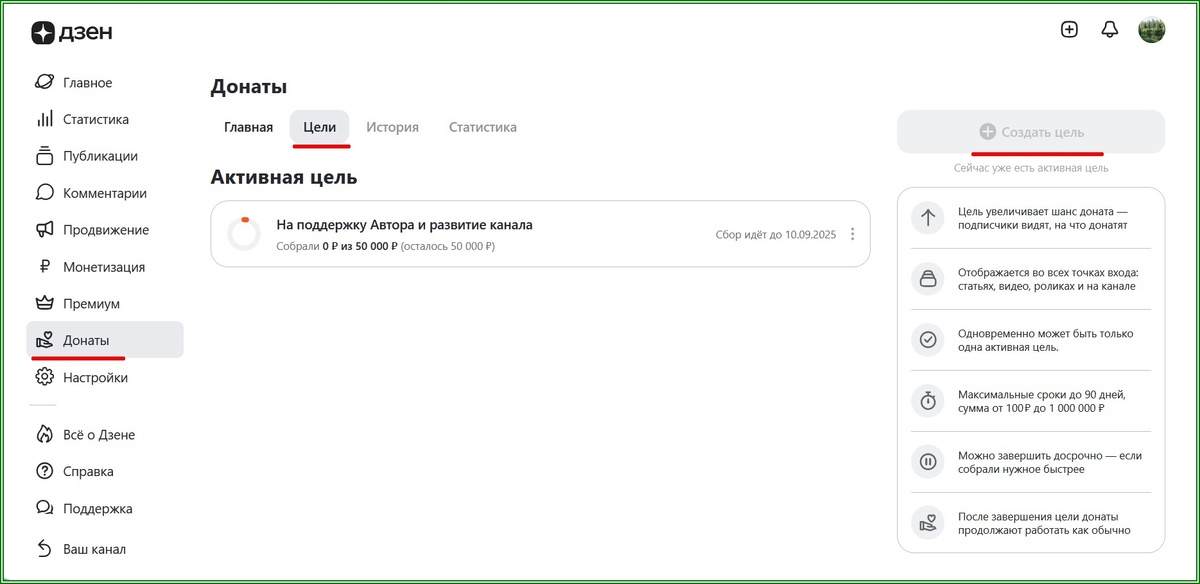This screenshot has height=584, width=1200.
Task: Click the tip После завершения цели донаты
Action: coord(1044,523)
